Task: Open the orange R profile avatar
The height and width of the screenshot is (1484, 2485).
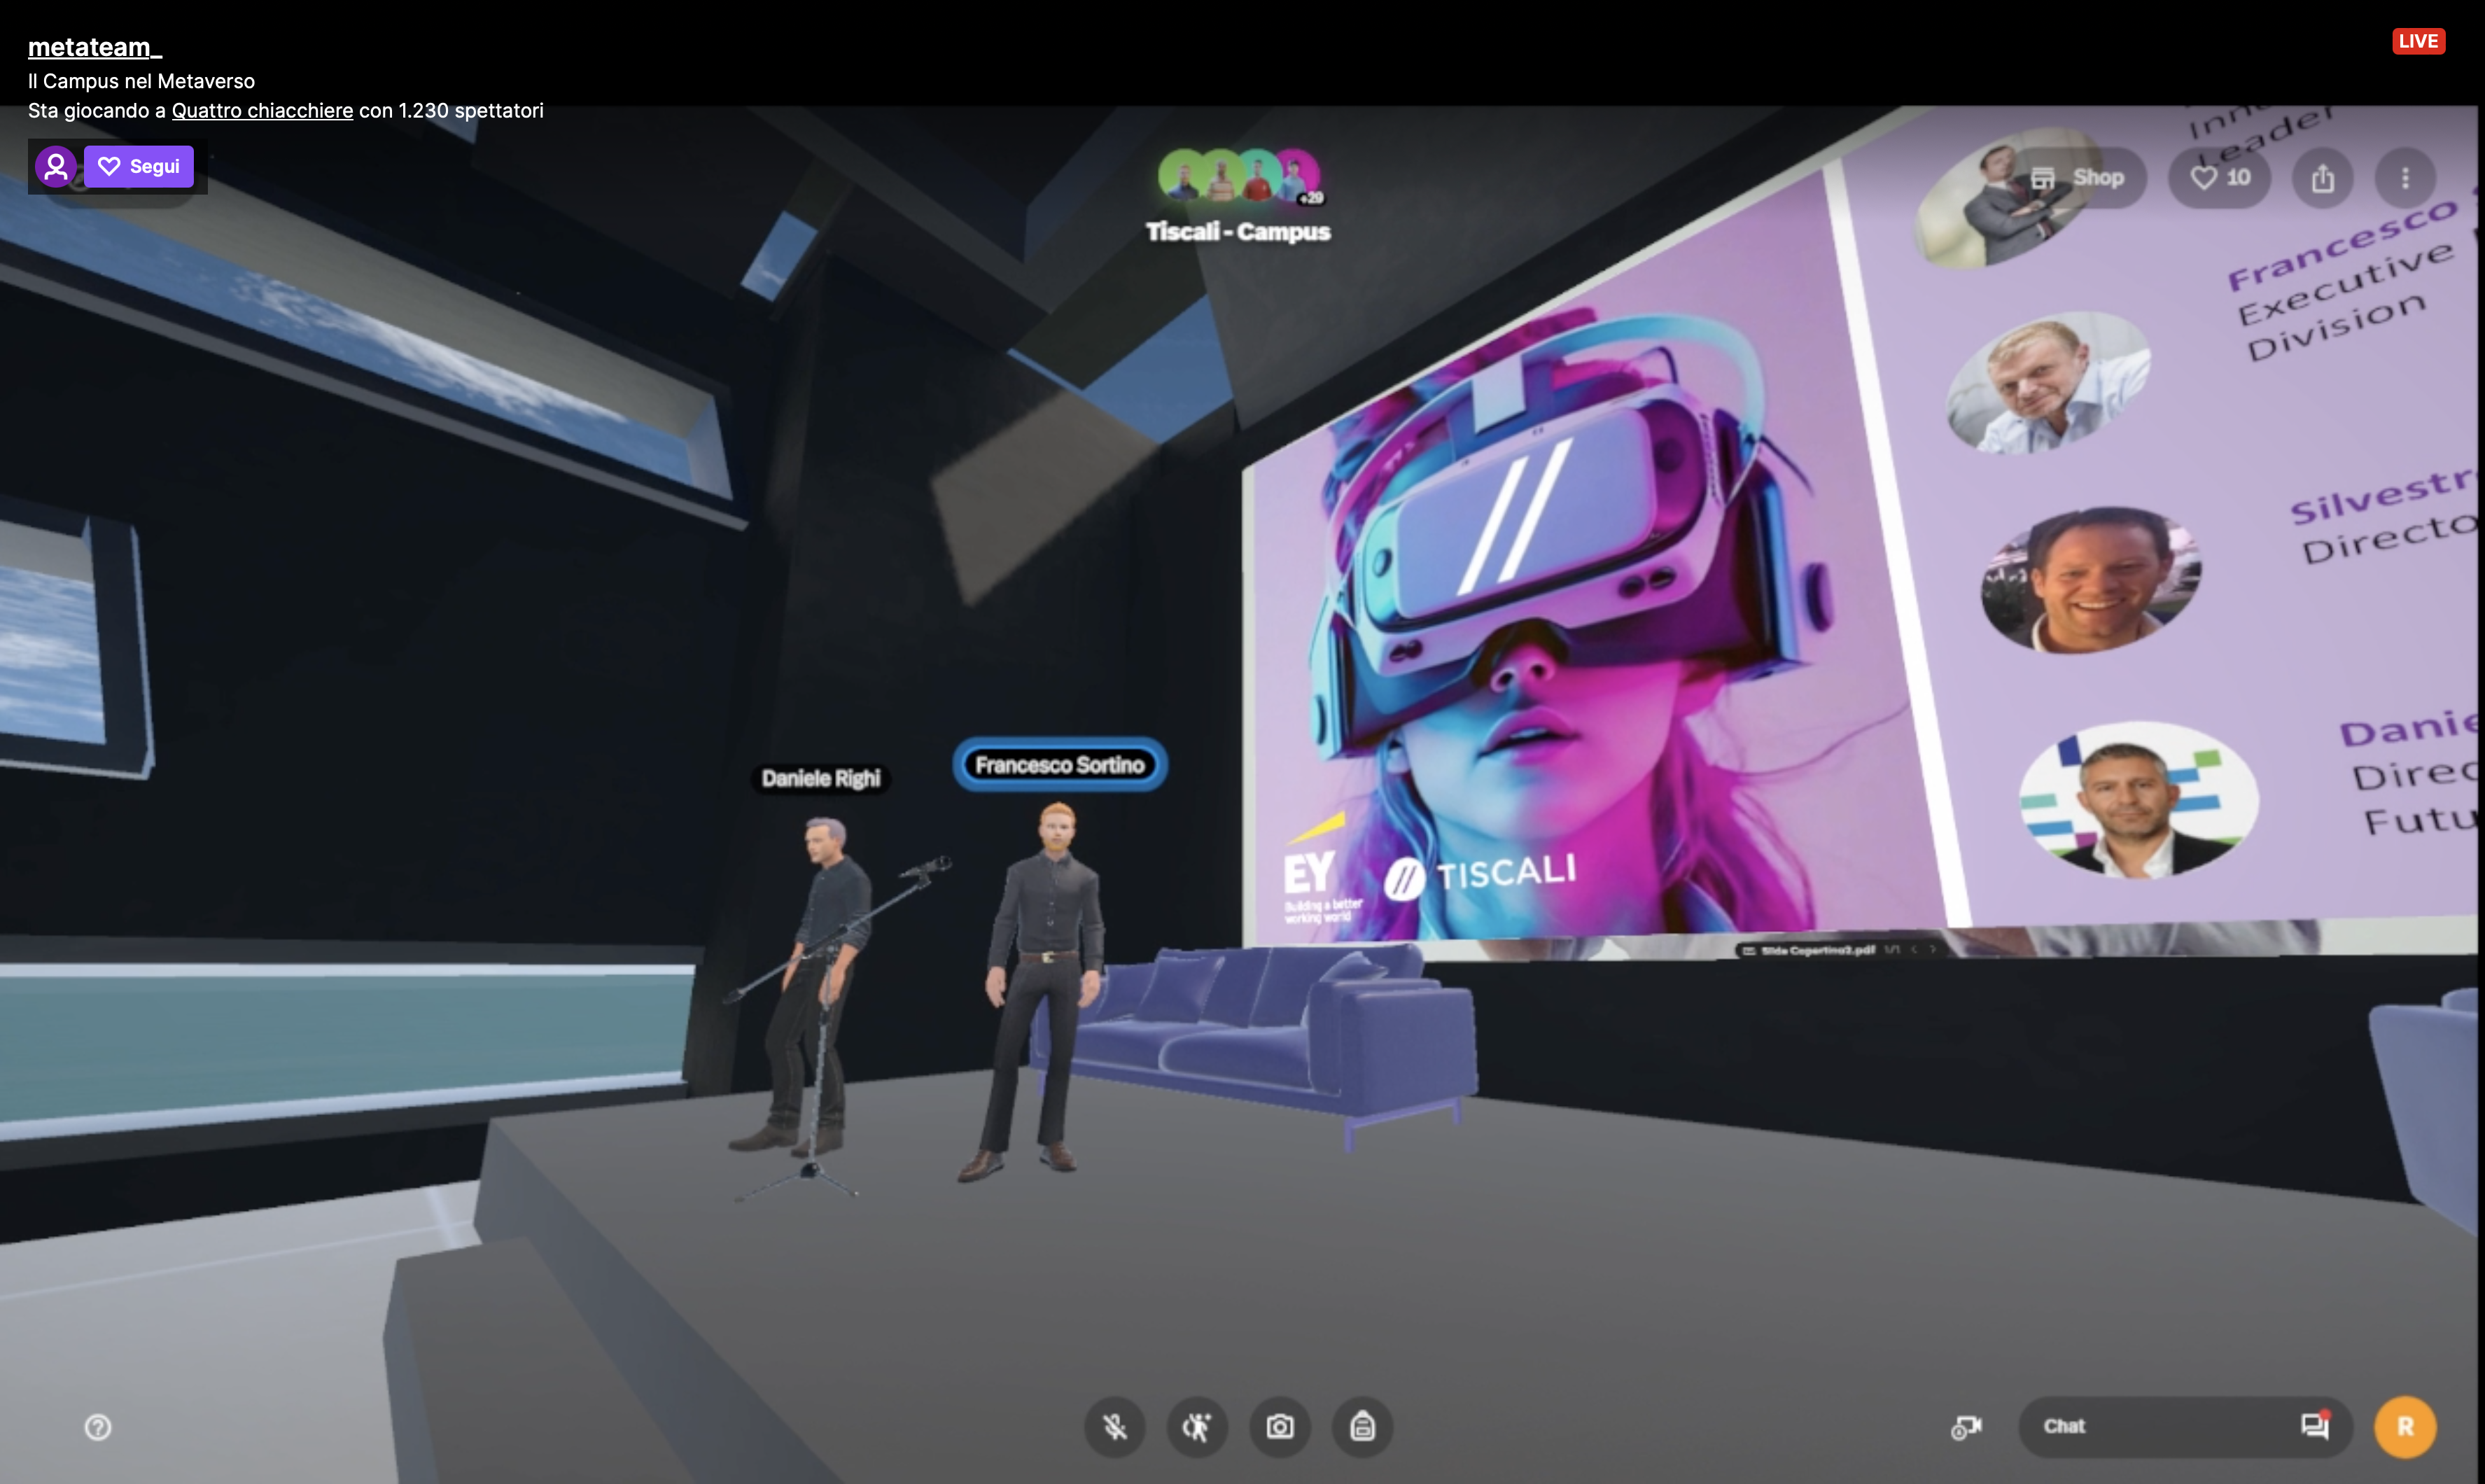Action: [2405, 1427]
